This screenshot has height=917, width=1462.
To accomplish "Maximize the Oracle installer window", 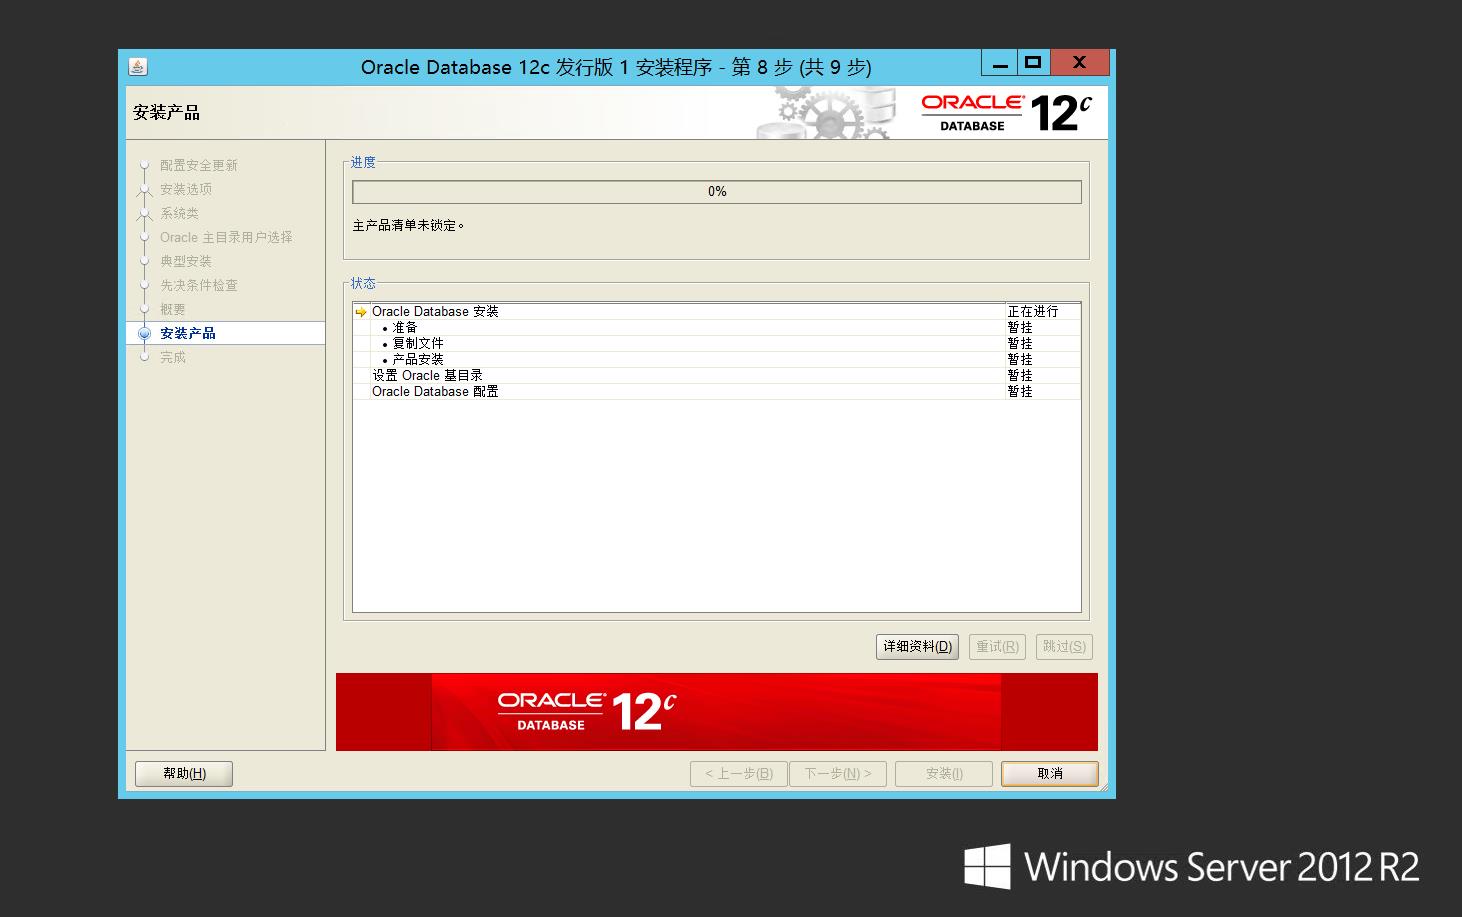I will [x=1033, y=62].
